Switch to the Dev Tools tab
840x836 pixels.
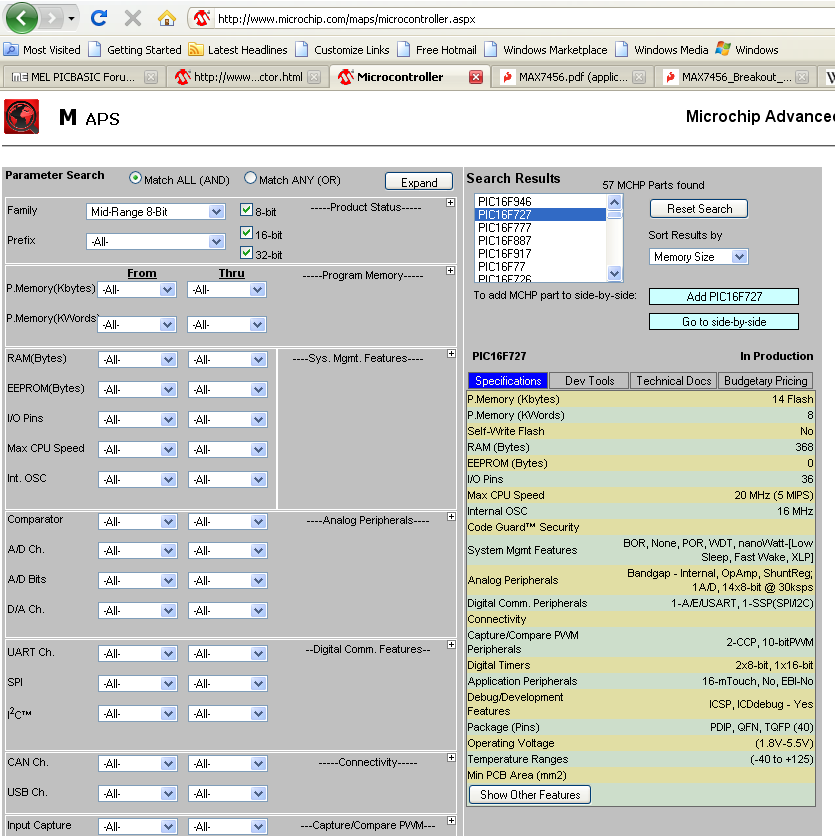589,381
